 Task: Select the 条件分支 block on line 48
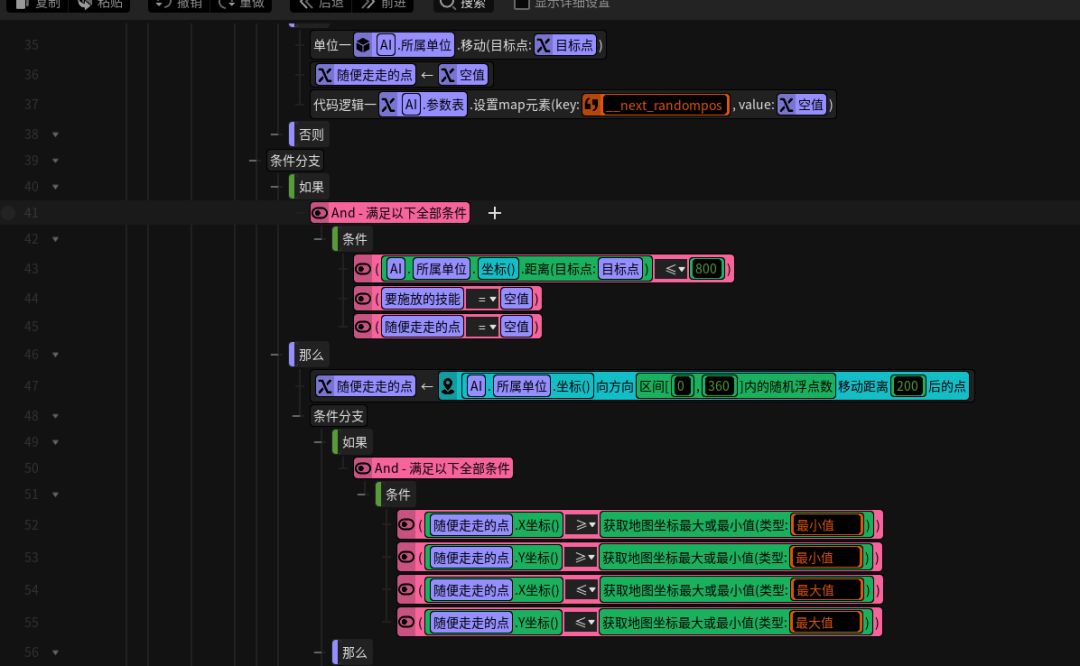click(338, 416)
